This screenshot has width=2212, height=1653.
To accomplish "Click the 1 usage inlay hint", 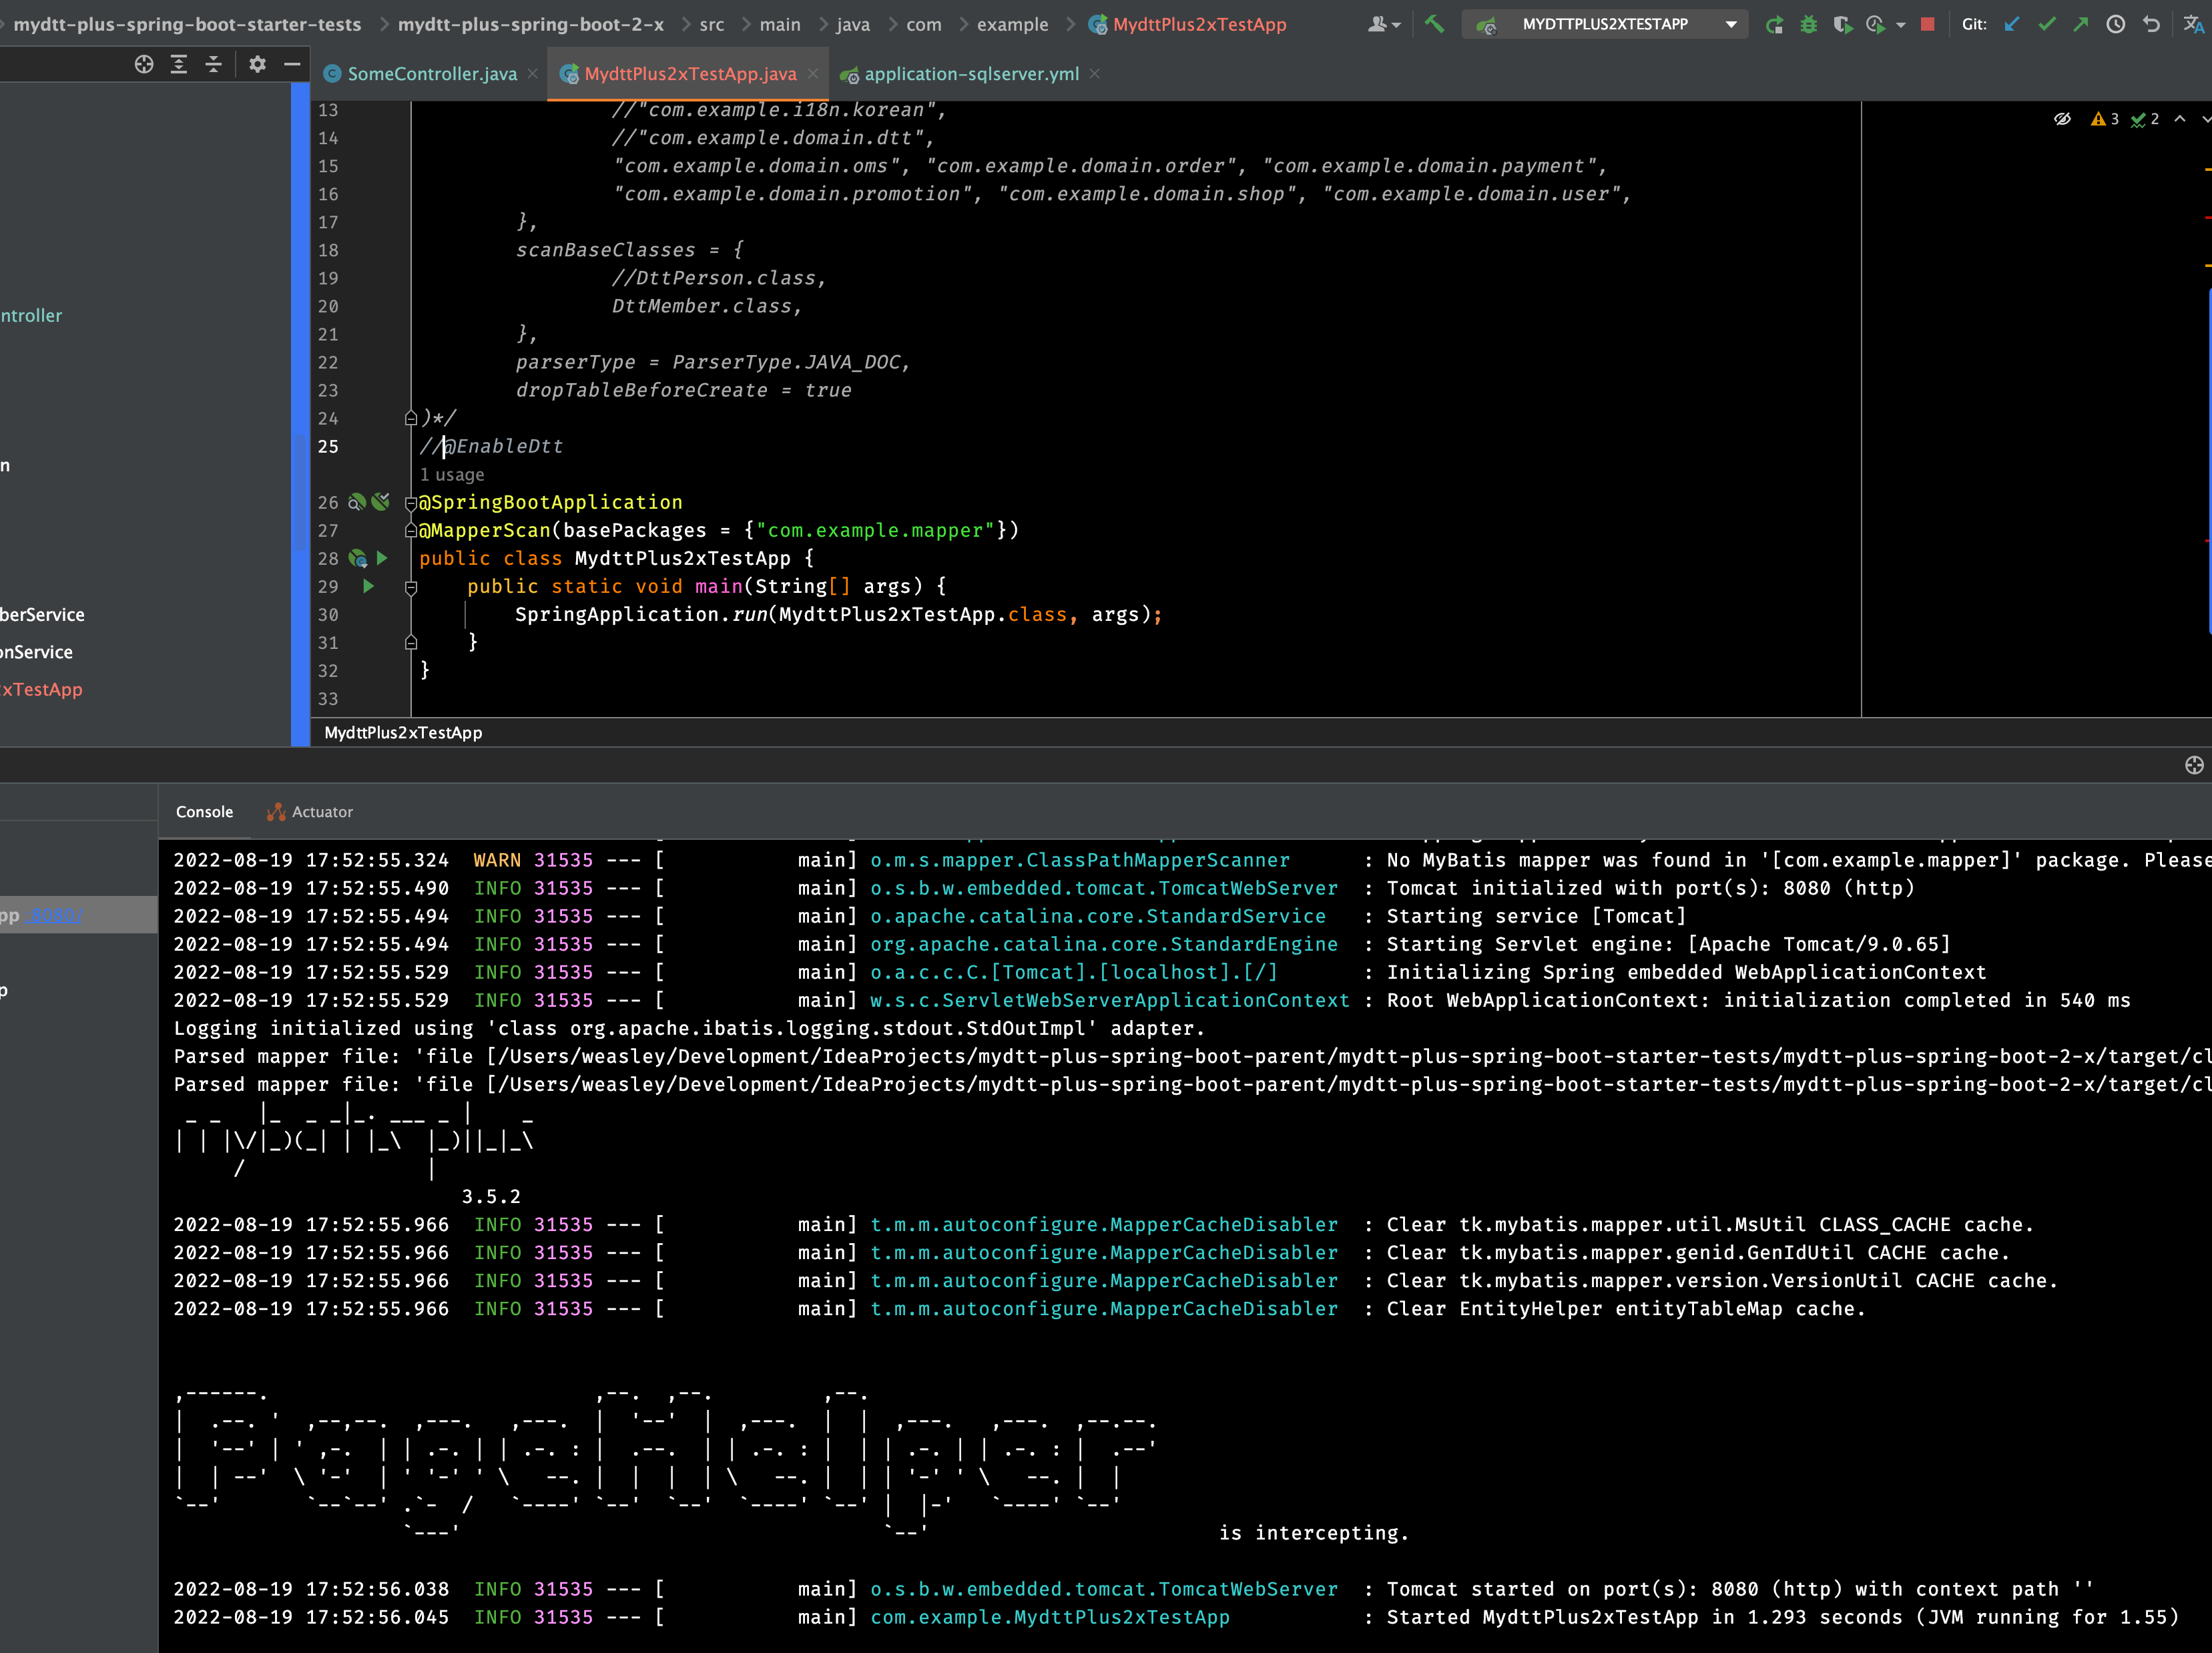I will point(452,474).
